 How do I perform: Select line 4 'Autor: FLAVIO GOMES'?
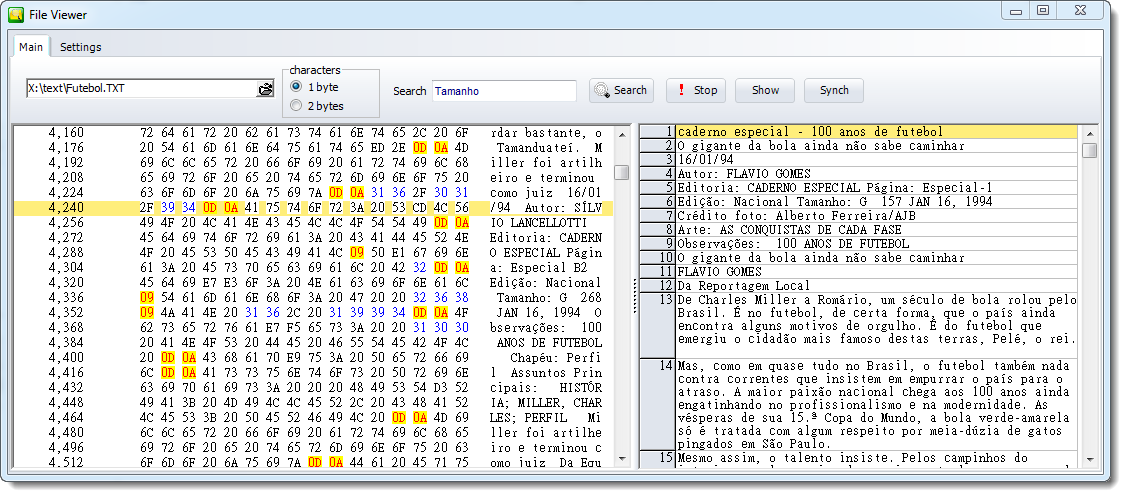coord(876,173)
